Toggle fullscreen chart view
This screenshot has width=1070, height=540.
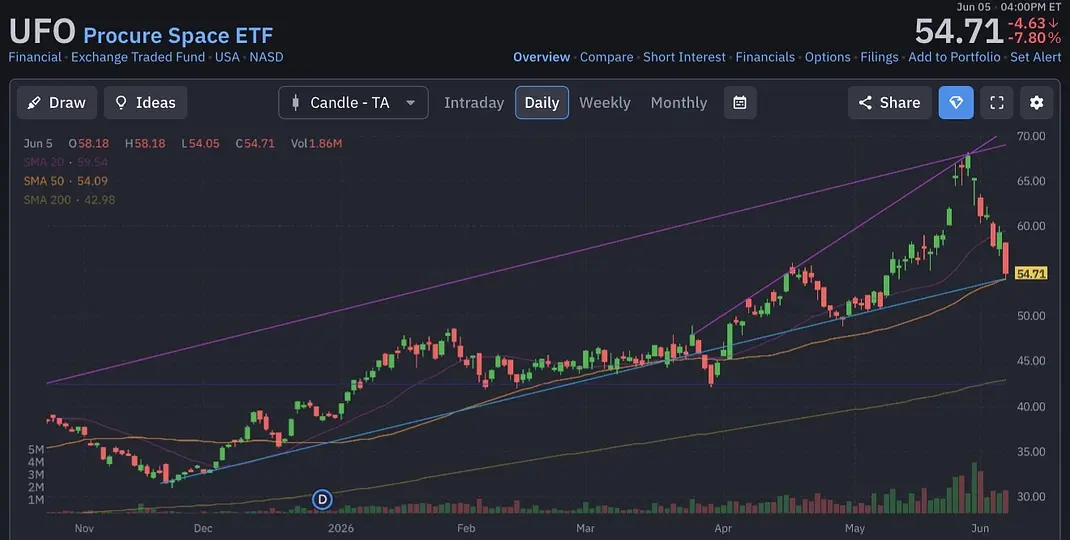(x=997, y=102)
